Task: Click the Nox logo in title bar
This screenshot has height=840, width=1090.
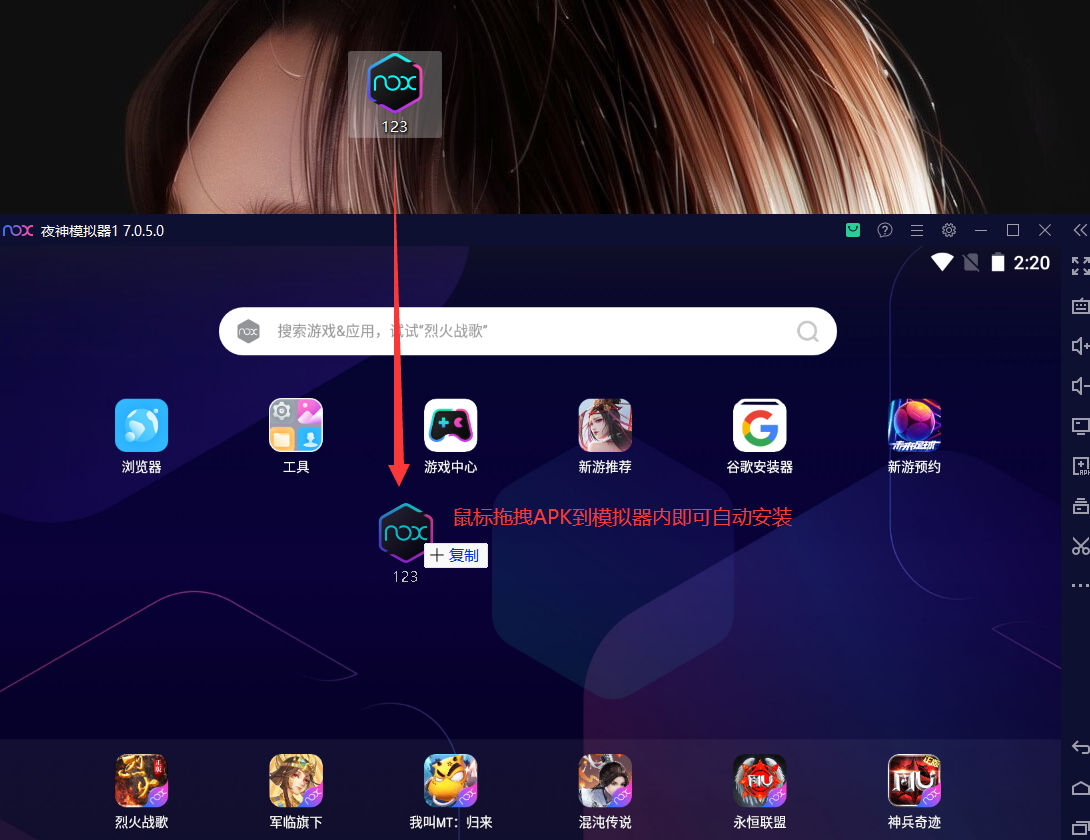Action: (x=18, y=230)
